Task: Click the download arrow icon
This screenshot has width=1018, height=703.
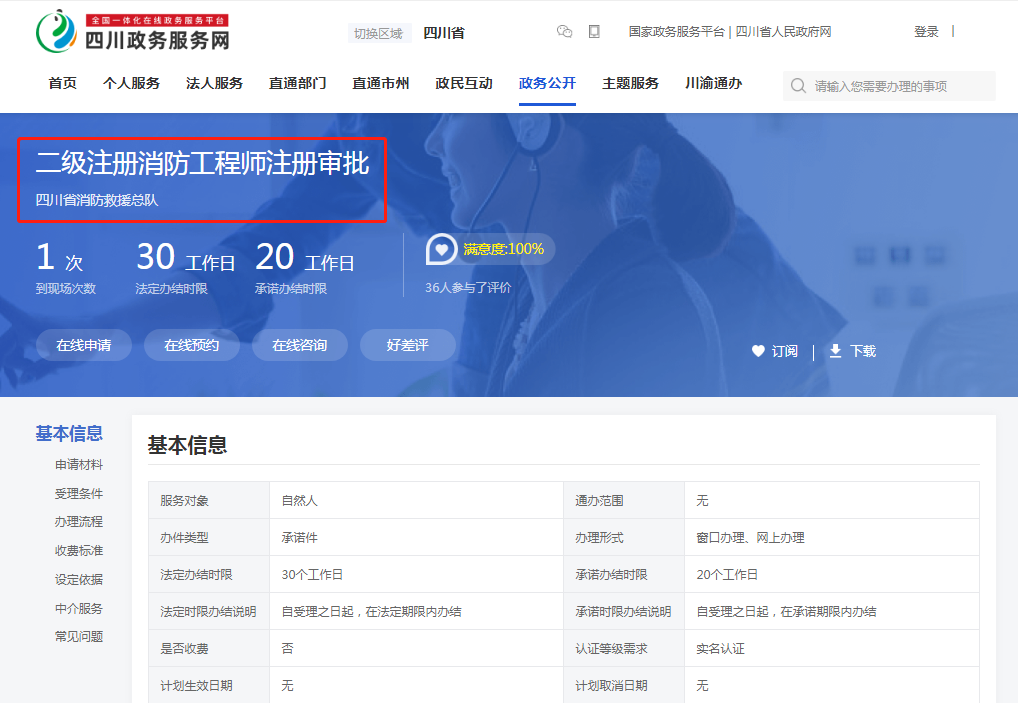Action: 835,351
